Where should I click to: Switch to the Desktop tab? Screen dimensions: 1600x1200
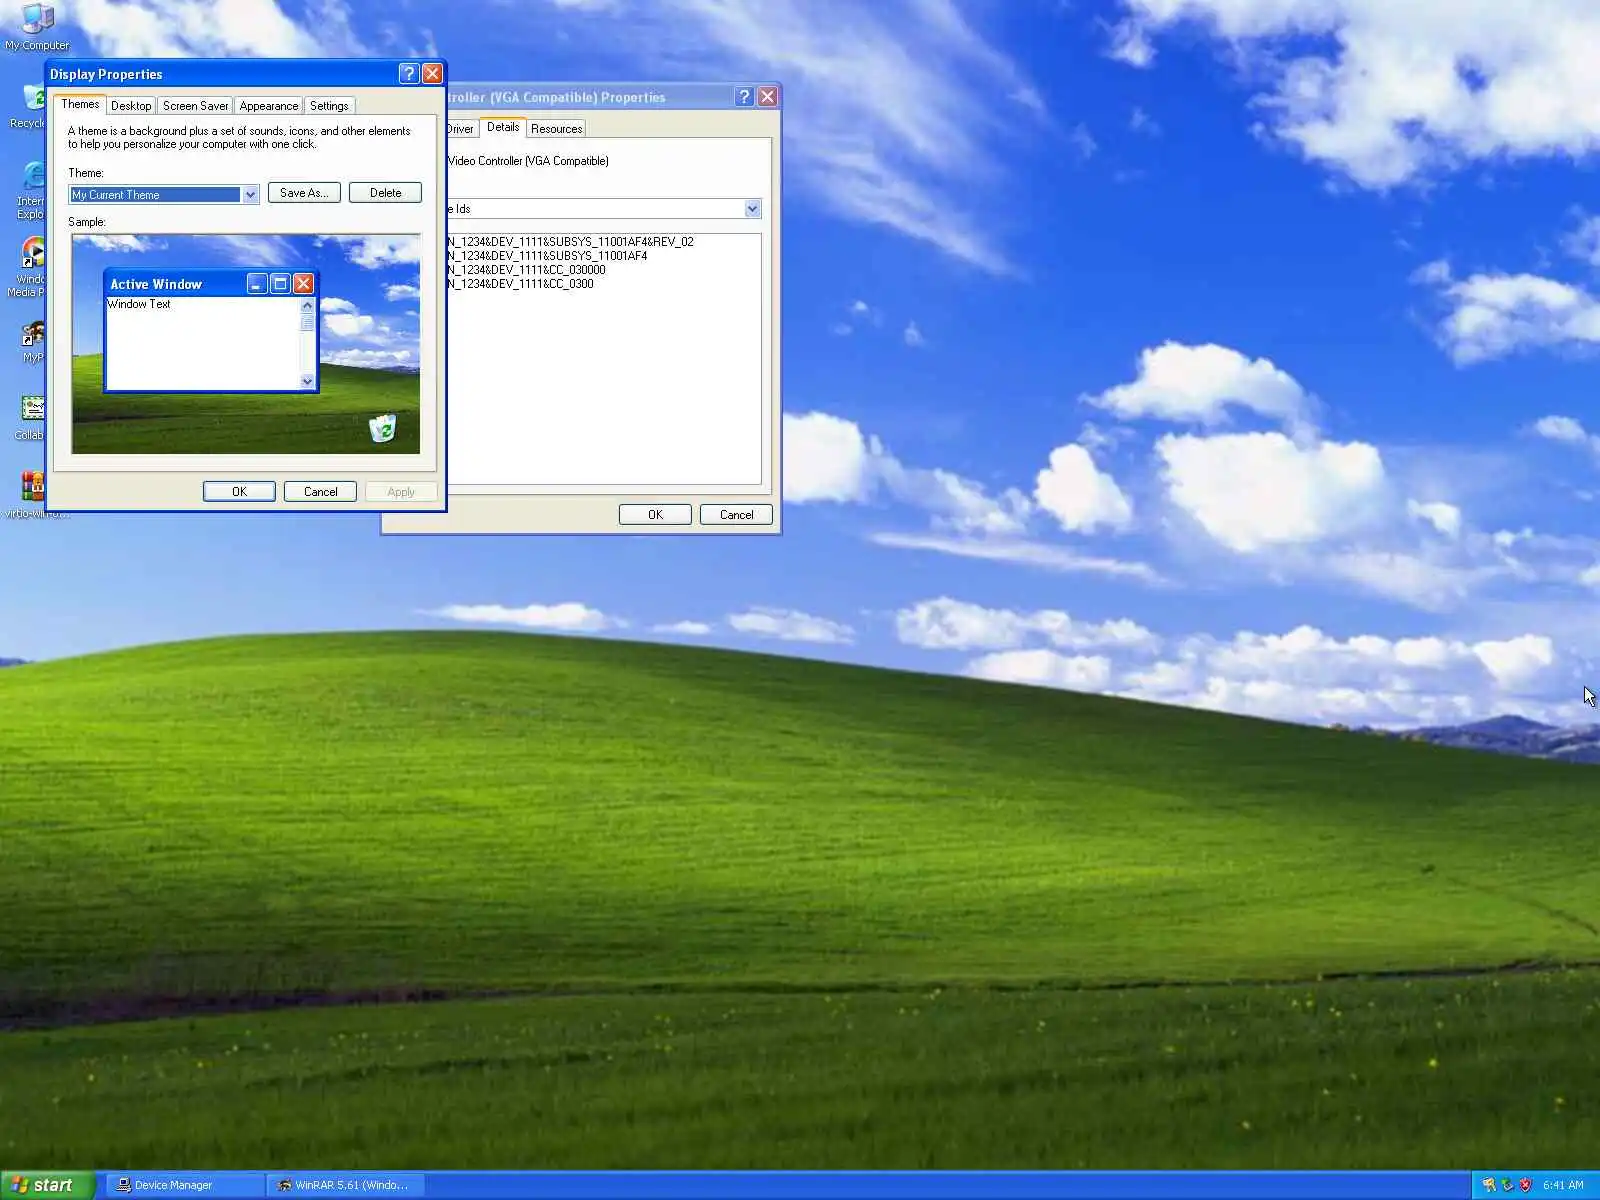tap(131, 106)
